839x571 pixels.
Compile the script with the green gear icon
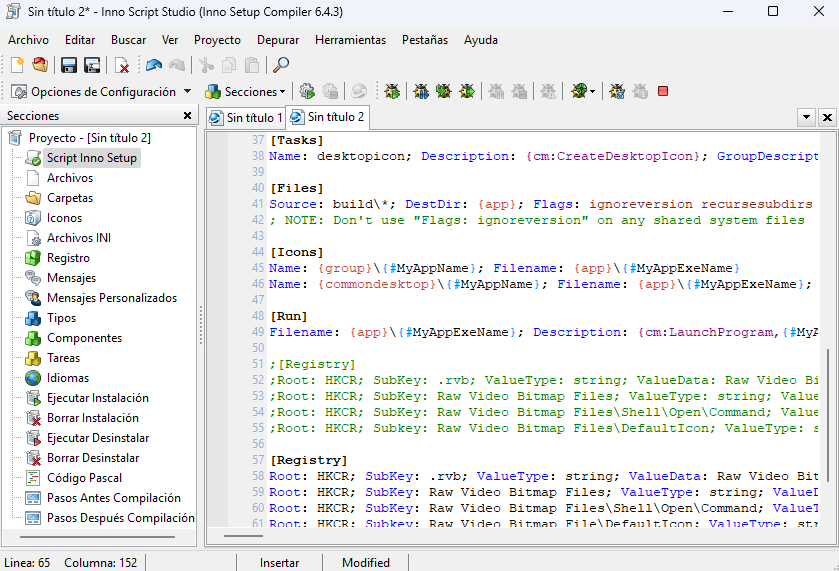(307, 91)
